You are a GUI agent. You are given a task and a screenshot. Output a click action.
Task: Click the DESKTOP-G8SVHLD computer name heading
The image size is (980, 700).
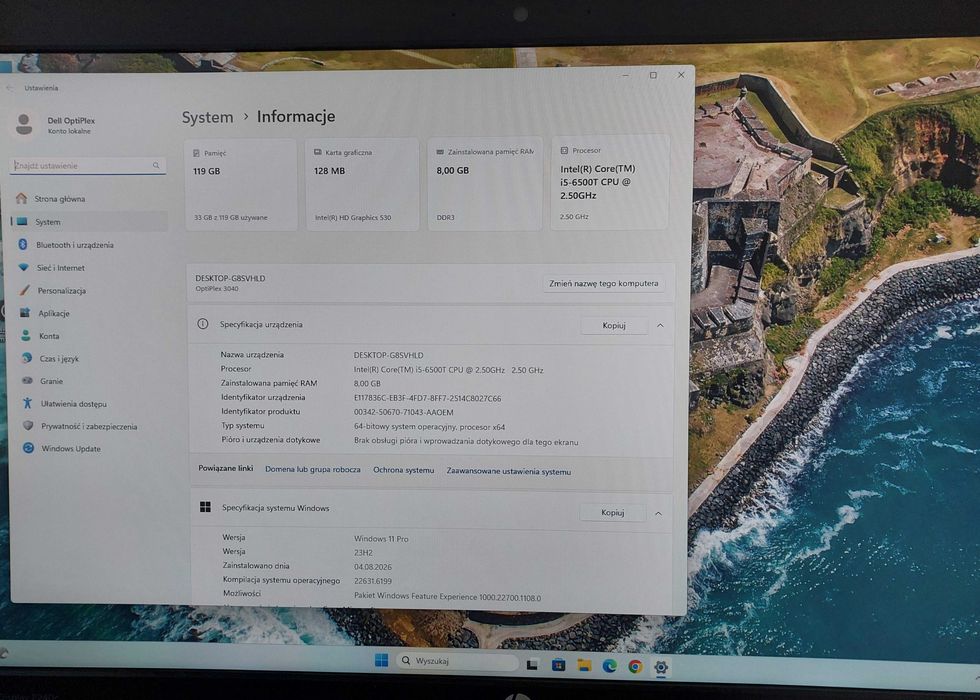(x=230, y=278)
